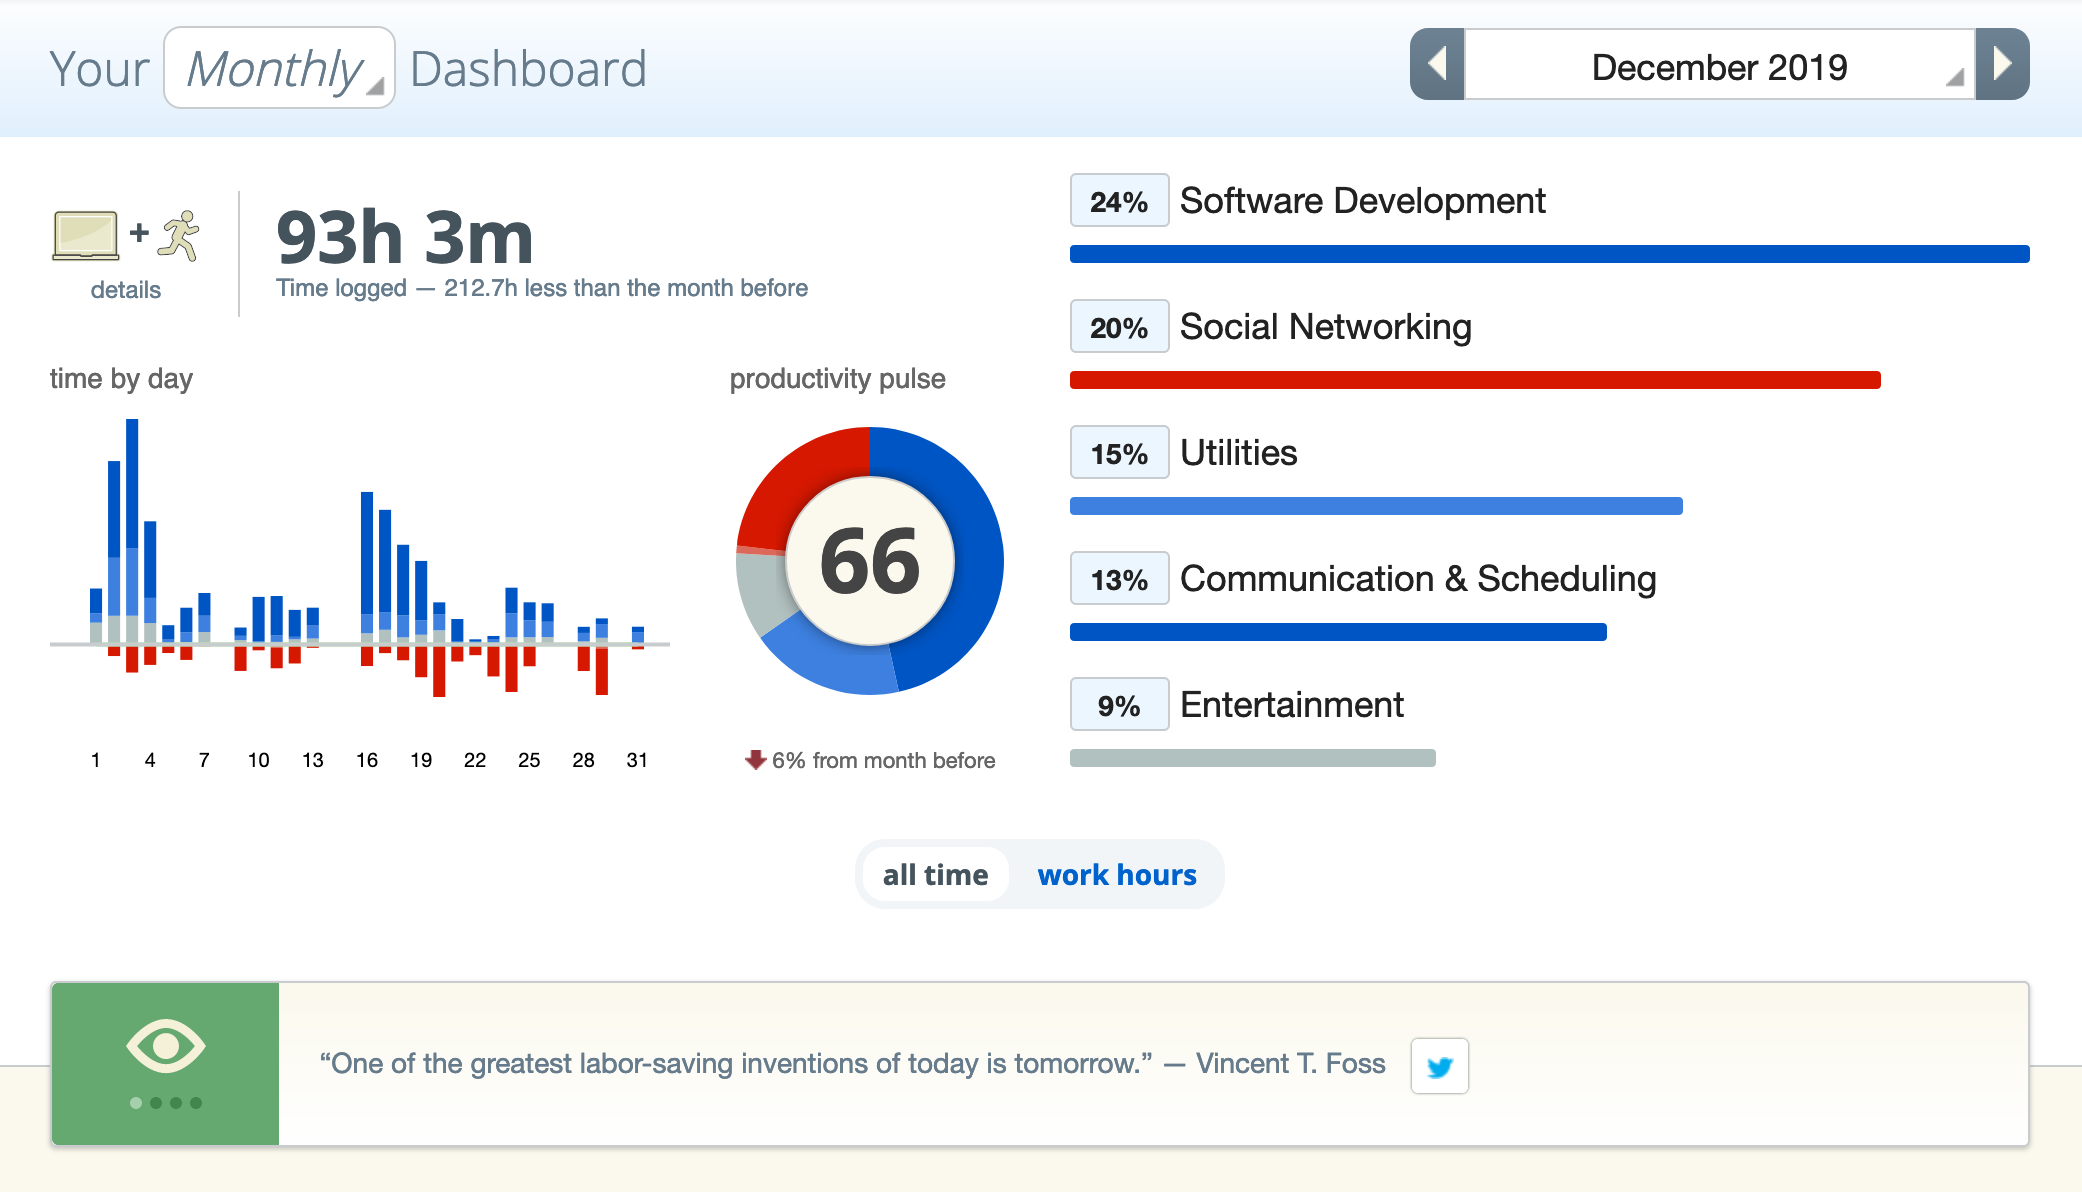Switch to the all time view
Screen dimensions: 2082x1192
click(x=935, y=875)
